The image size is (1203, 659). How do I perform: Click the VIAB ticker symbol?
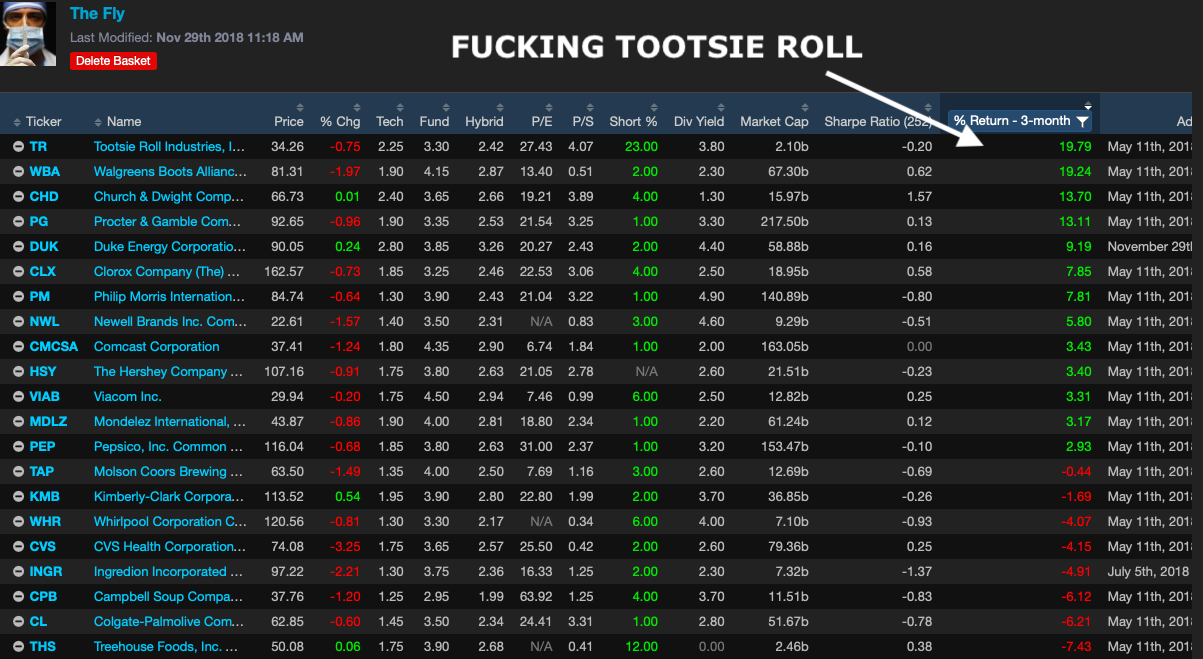click(x=45, y=396)
